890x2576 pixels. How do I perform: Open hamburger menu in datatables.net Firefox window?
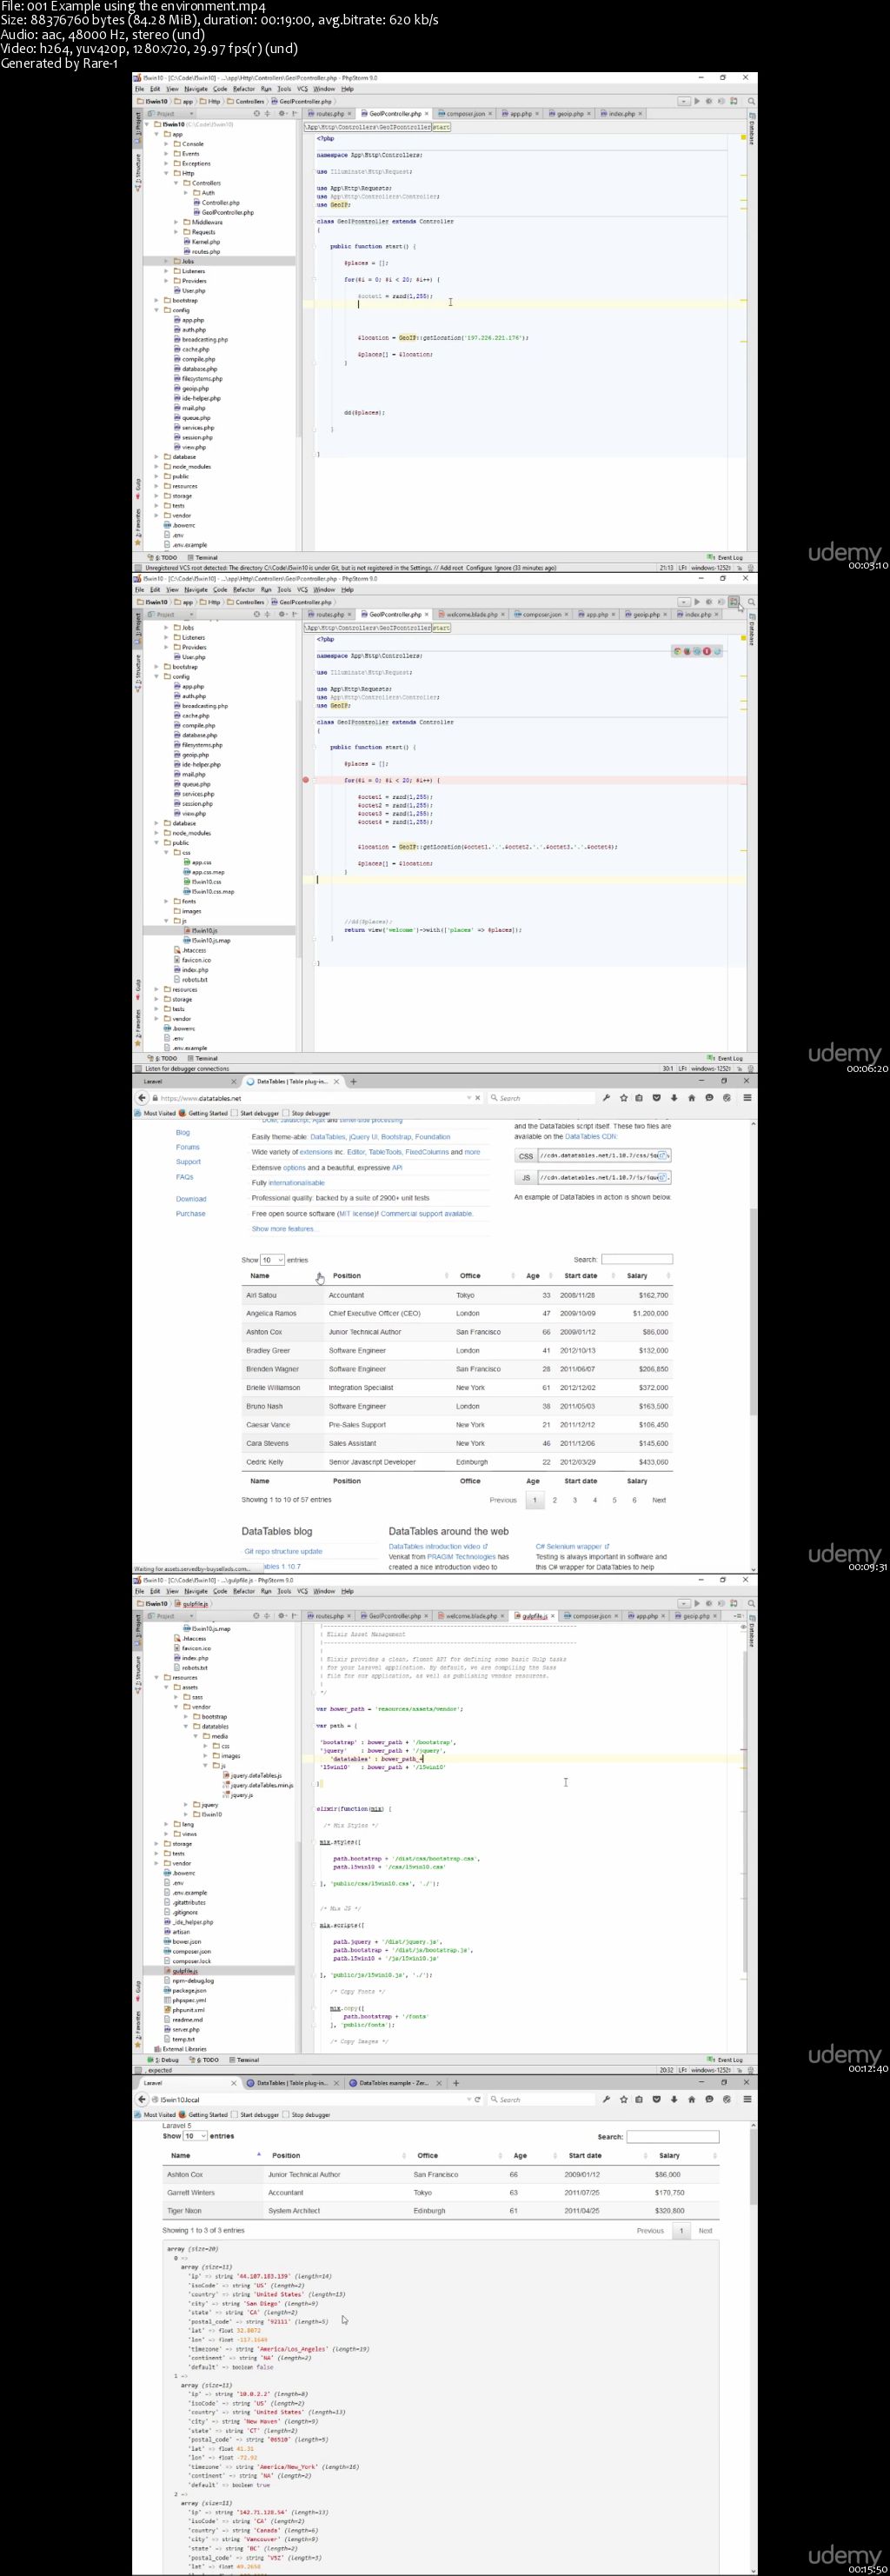coord(747,1097)
